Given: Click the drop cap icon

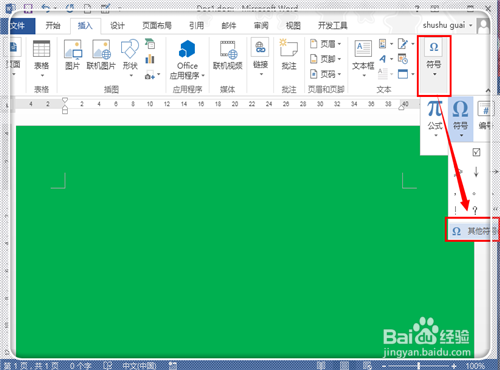Looking at the screenshot, I should [383, 74].
